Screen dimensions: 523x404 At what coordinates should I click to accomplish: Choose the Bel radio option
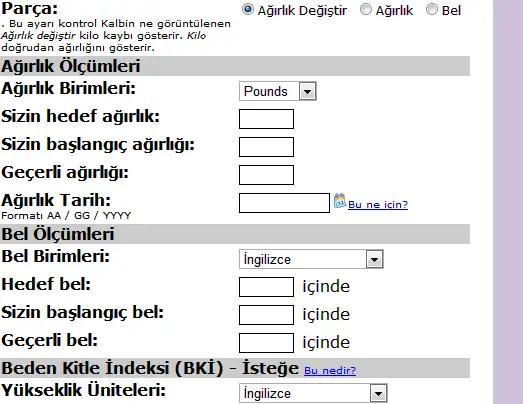[432, 9]
